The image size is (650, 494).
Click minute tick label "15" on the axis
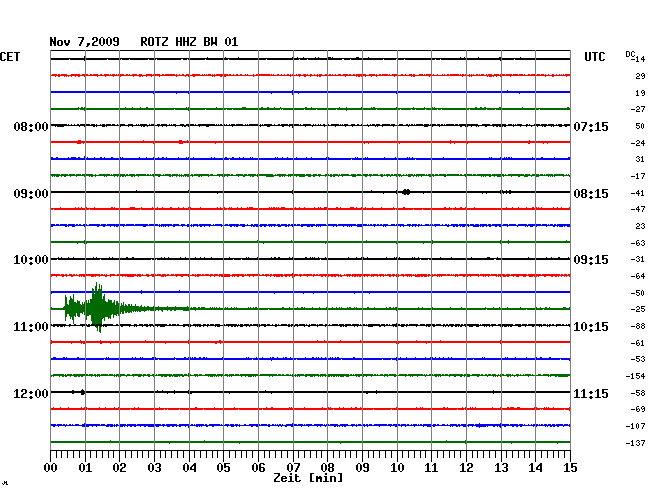570,467
